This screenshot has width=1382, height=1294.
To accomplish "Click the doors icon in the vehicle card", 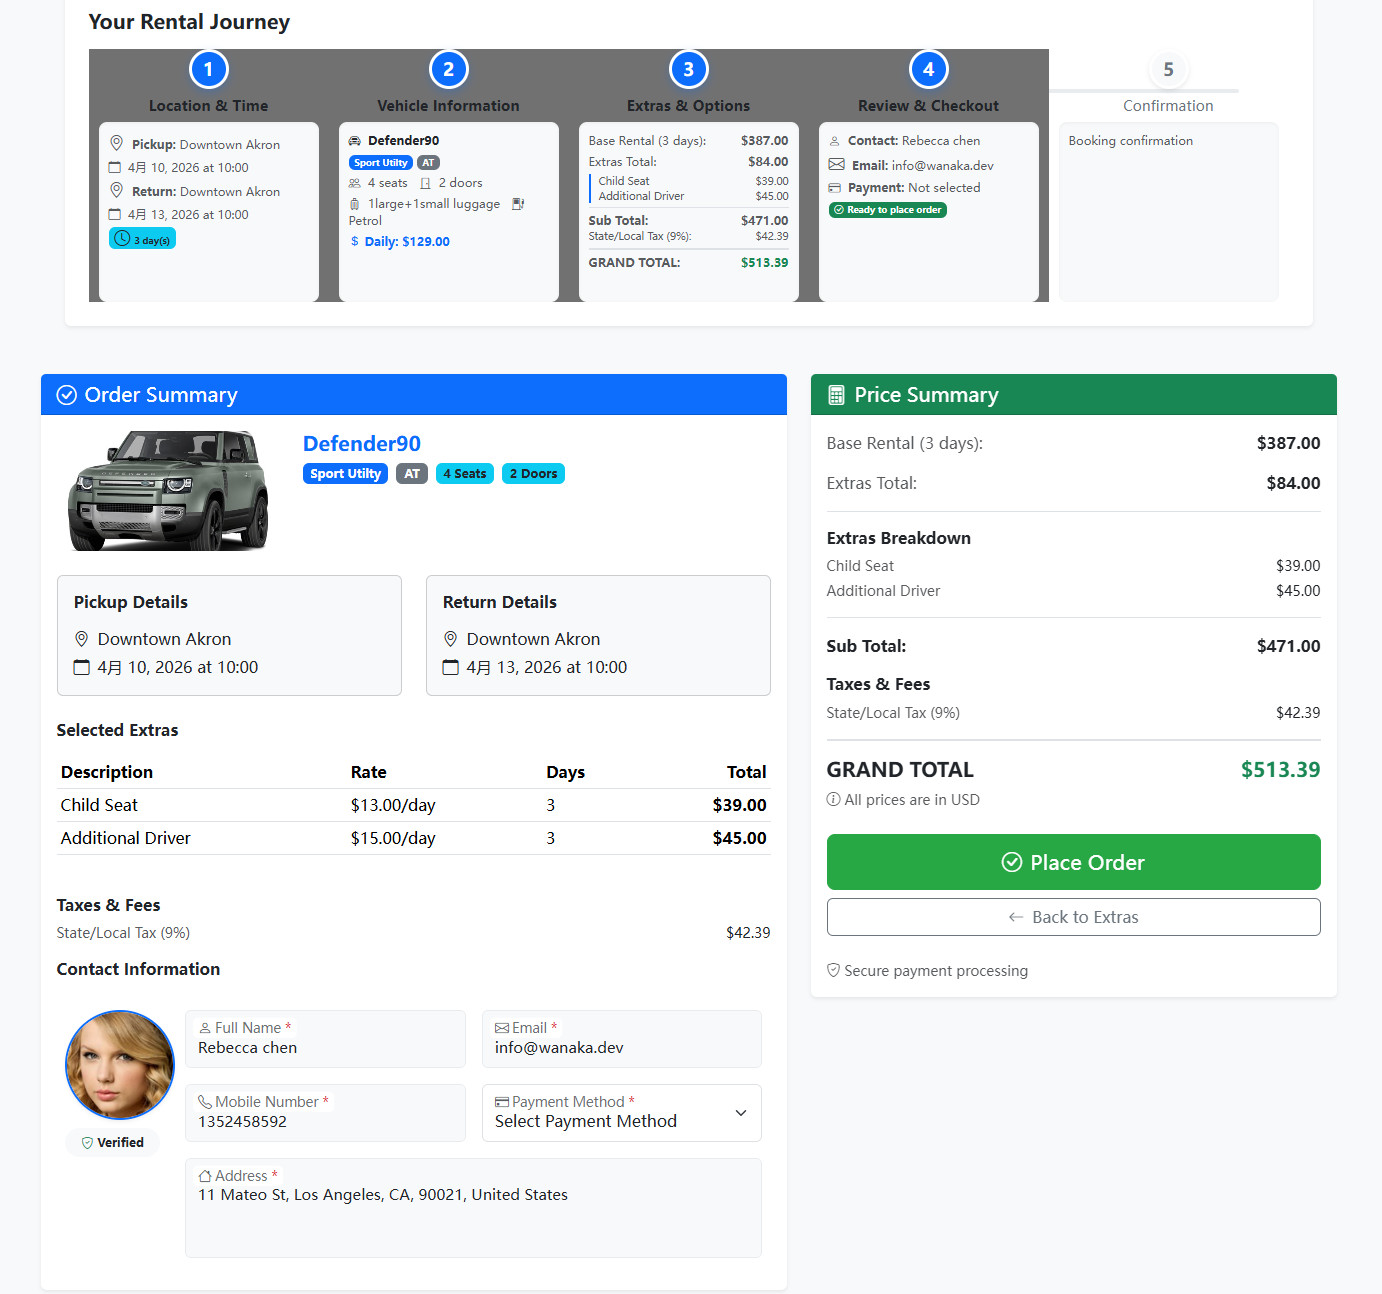I will pos(426,183).
